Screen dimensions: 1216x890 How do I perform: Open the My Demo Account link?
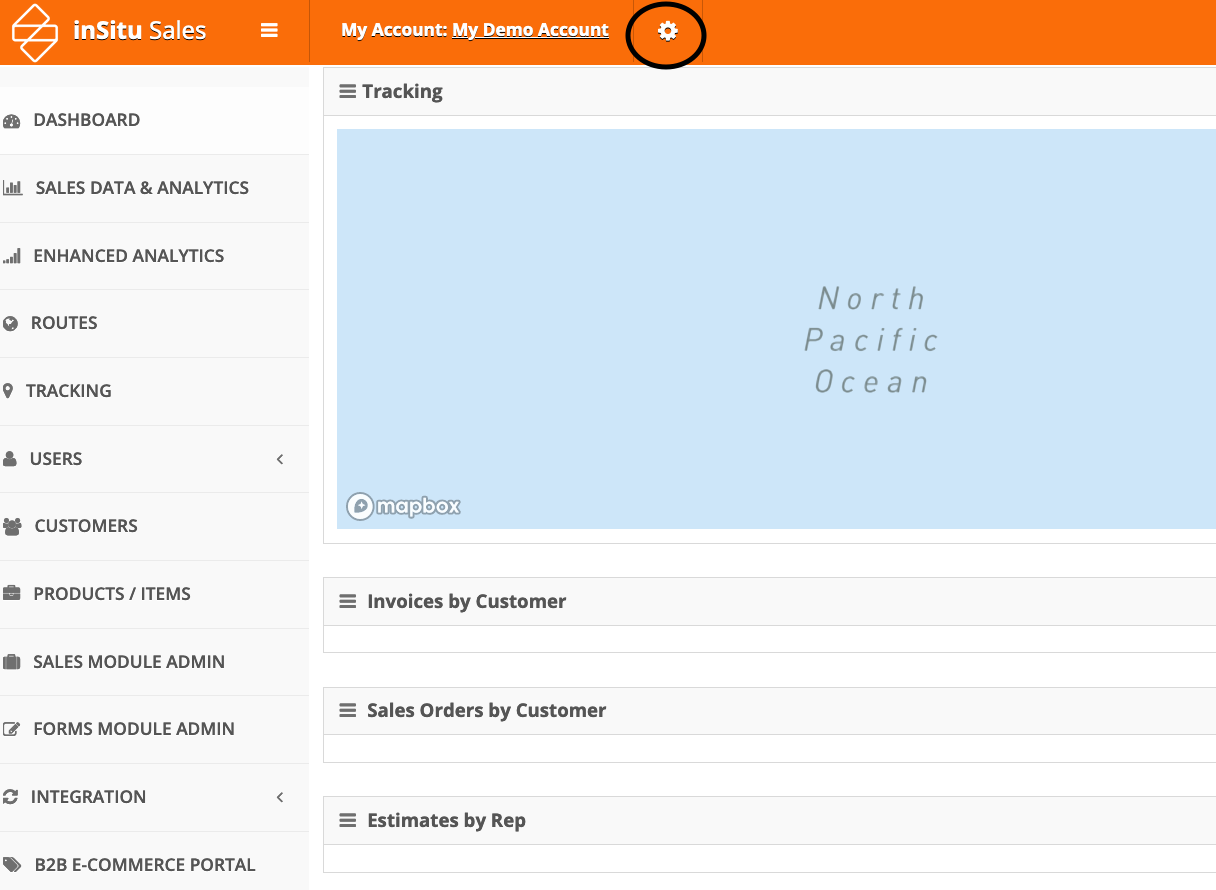point(530,30)
